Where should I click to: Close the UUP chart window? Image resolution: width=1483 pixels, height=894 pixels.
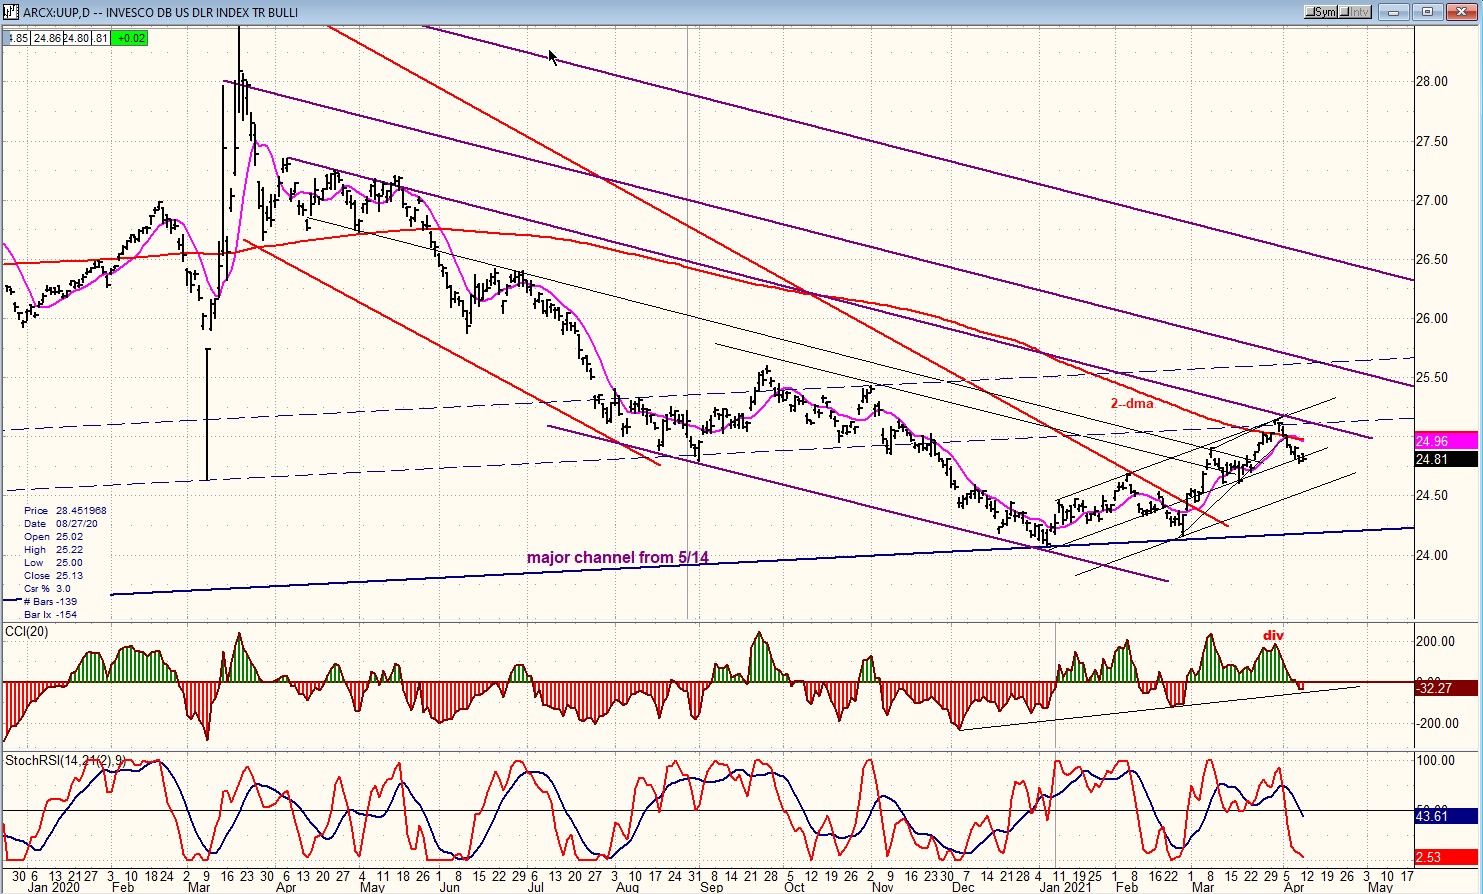[x=1461, y=12]
